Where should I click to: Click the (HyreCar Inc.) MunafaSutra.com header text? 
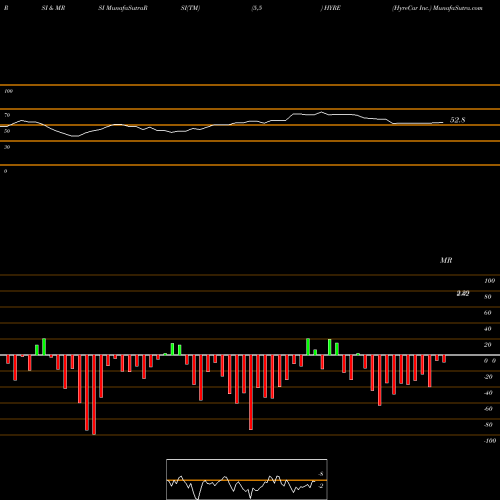click(437, 8)
